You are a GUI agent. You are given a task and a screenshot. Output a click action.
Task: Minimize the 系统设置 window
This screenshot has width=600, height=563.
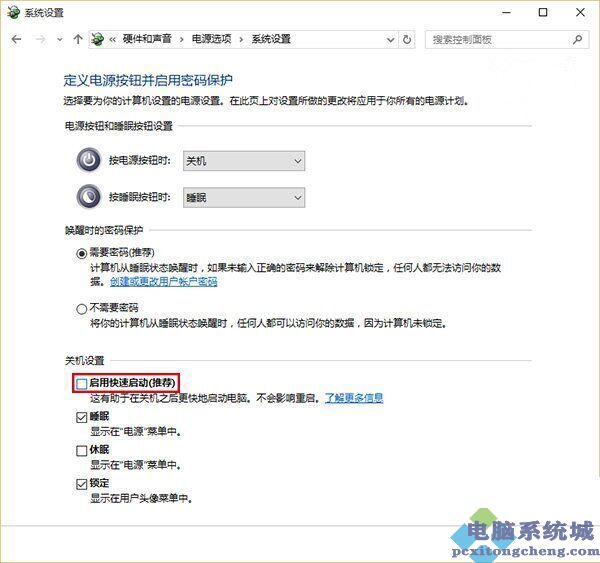[507, 13]
